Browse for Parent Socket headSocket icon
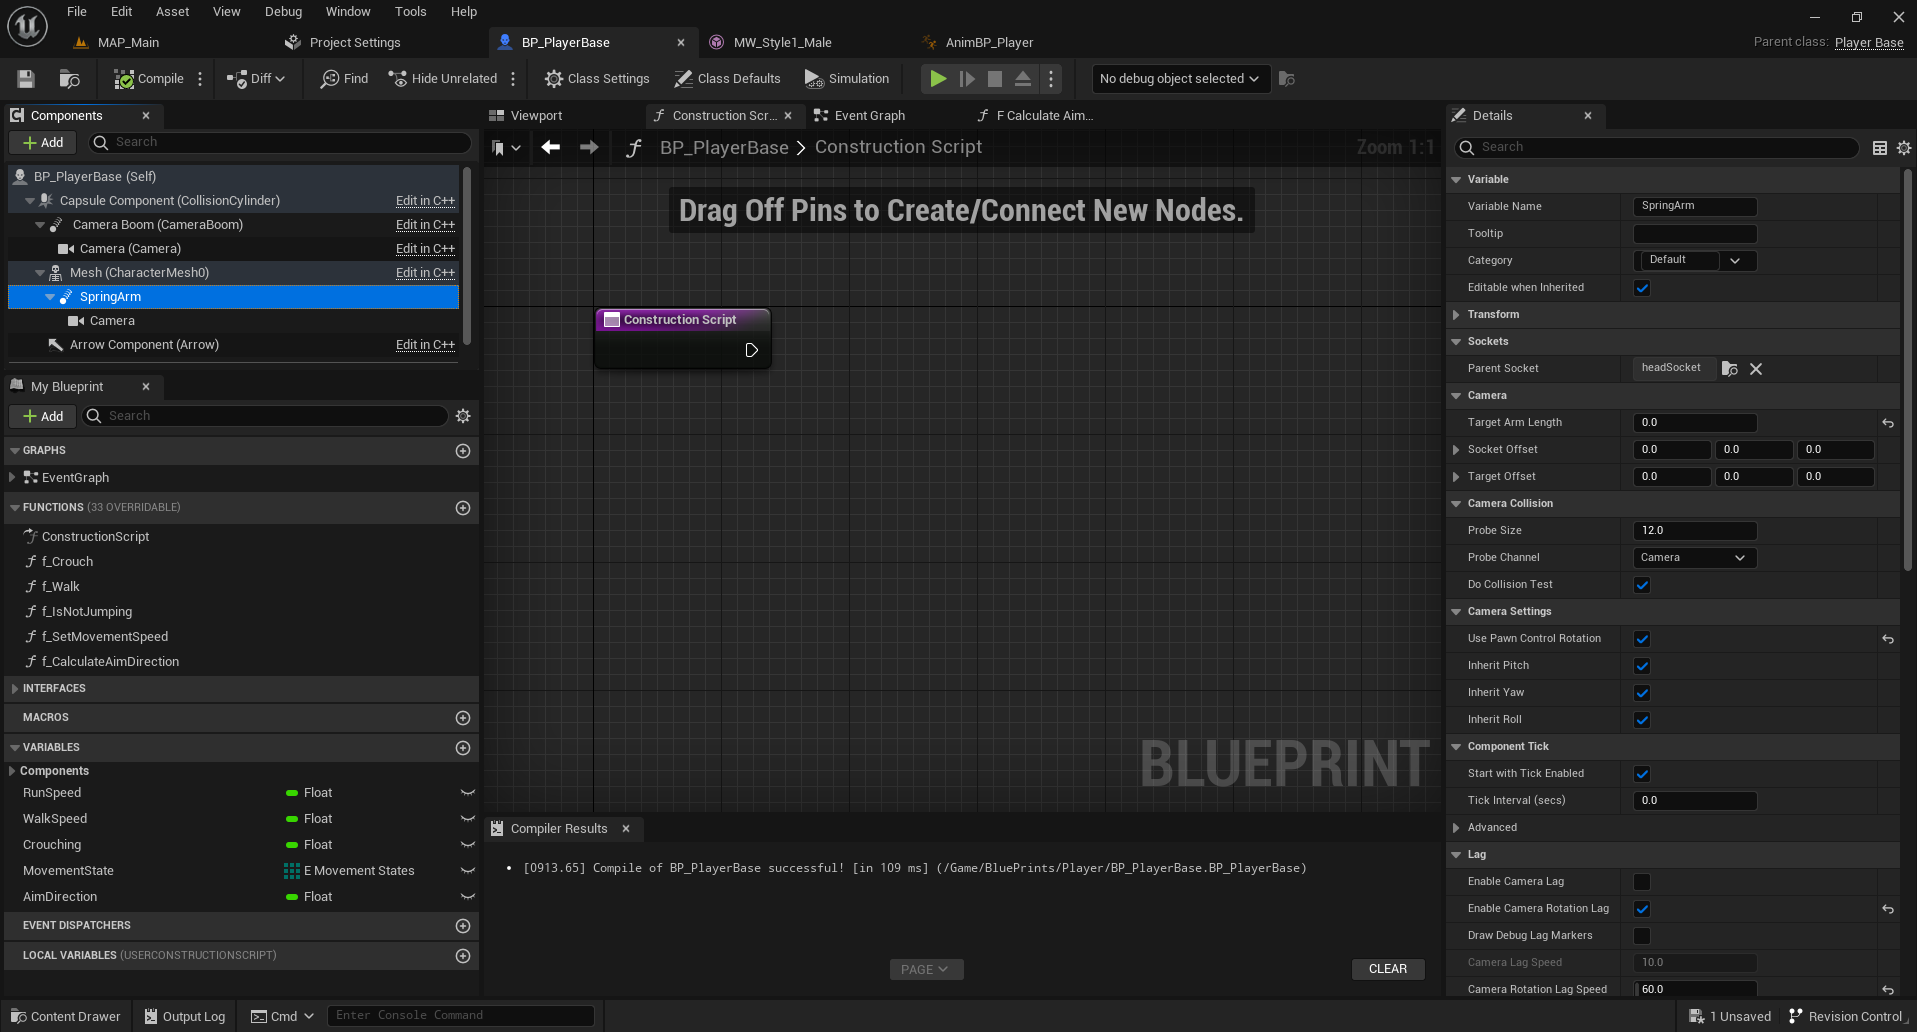 1730,369
